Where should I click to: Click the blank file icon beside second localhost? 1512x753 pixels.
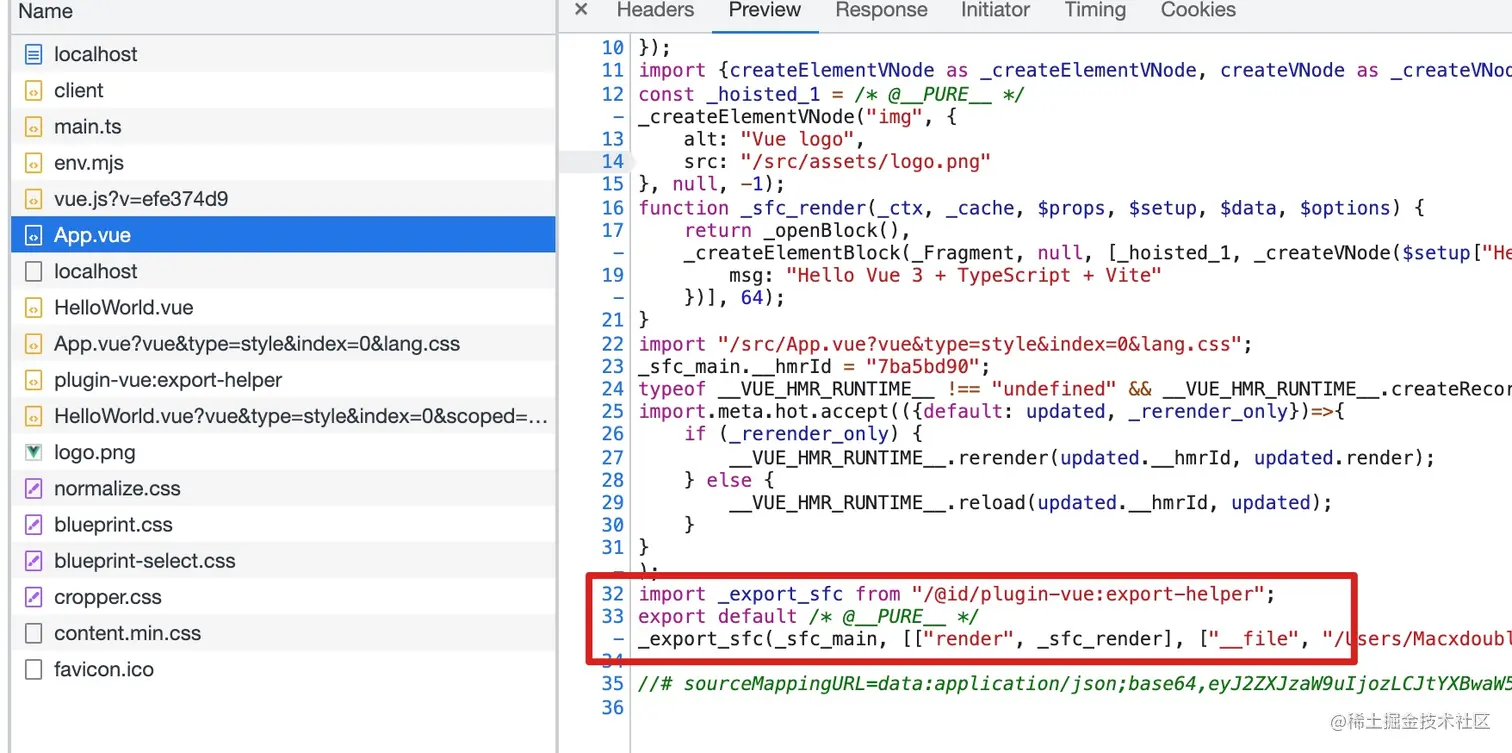(33, 271)
